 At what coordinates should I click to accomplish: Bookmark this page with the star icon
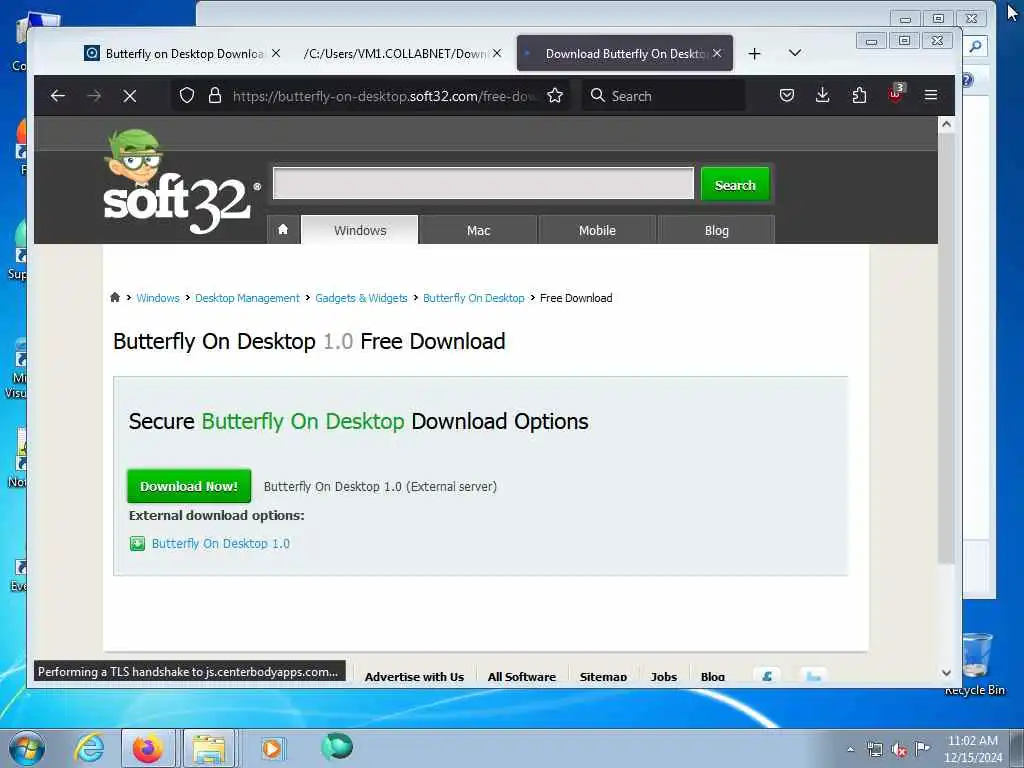point(555,96)
